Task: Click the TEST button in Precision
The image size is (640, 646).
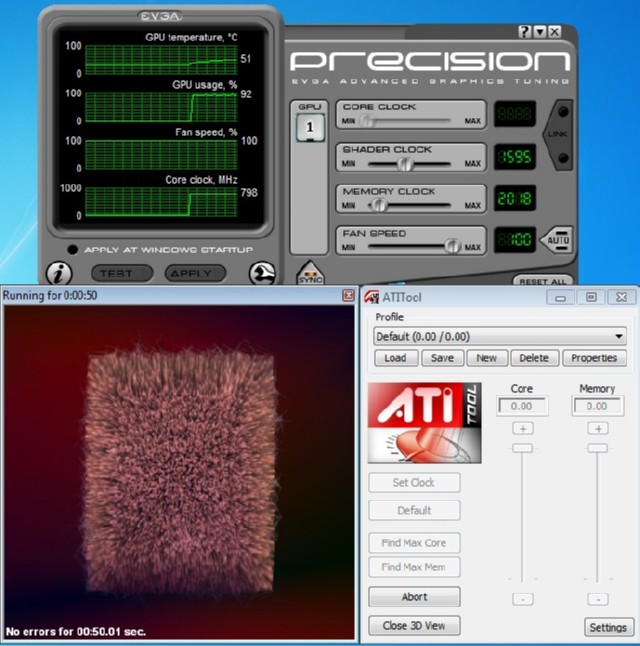Action: 122,273
